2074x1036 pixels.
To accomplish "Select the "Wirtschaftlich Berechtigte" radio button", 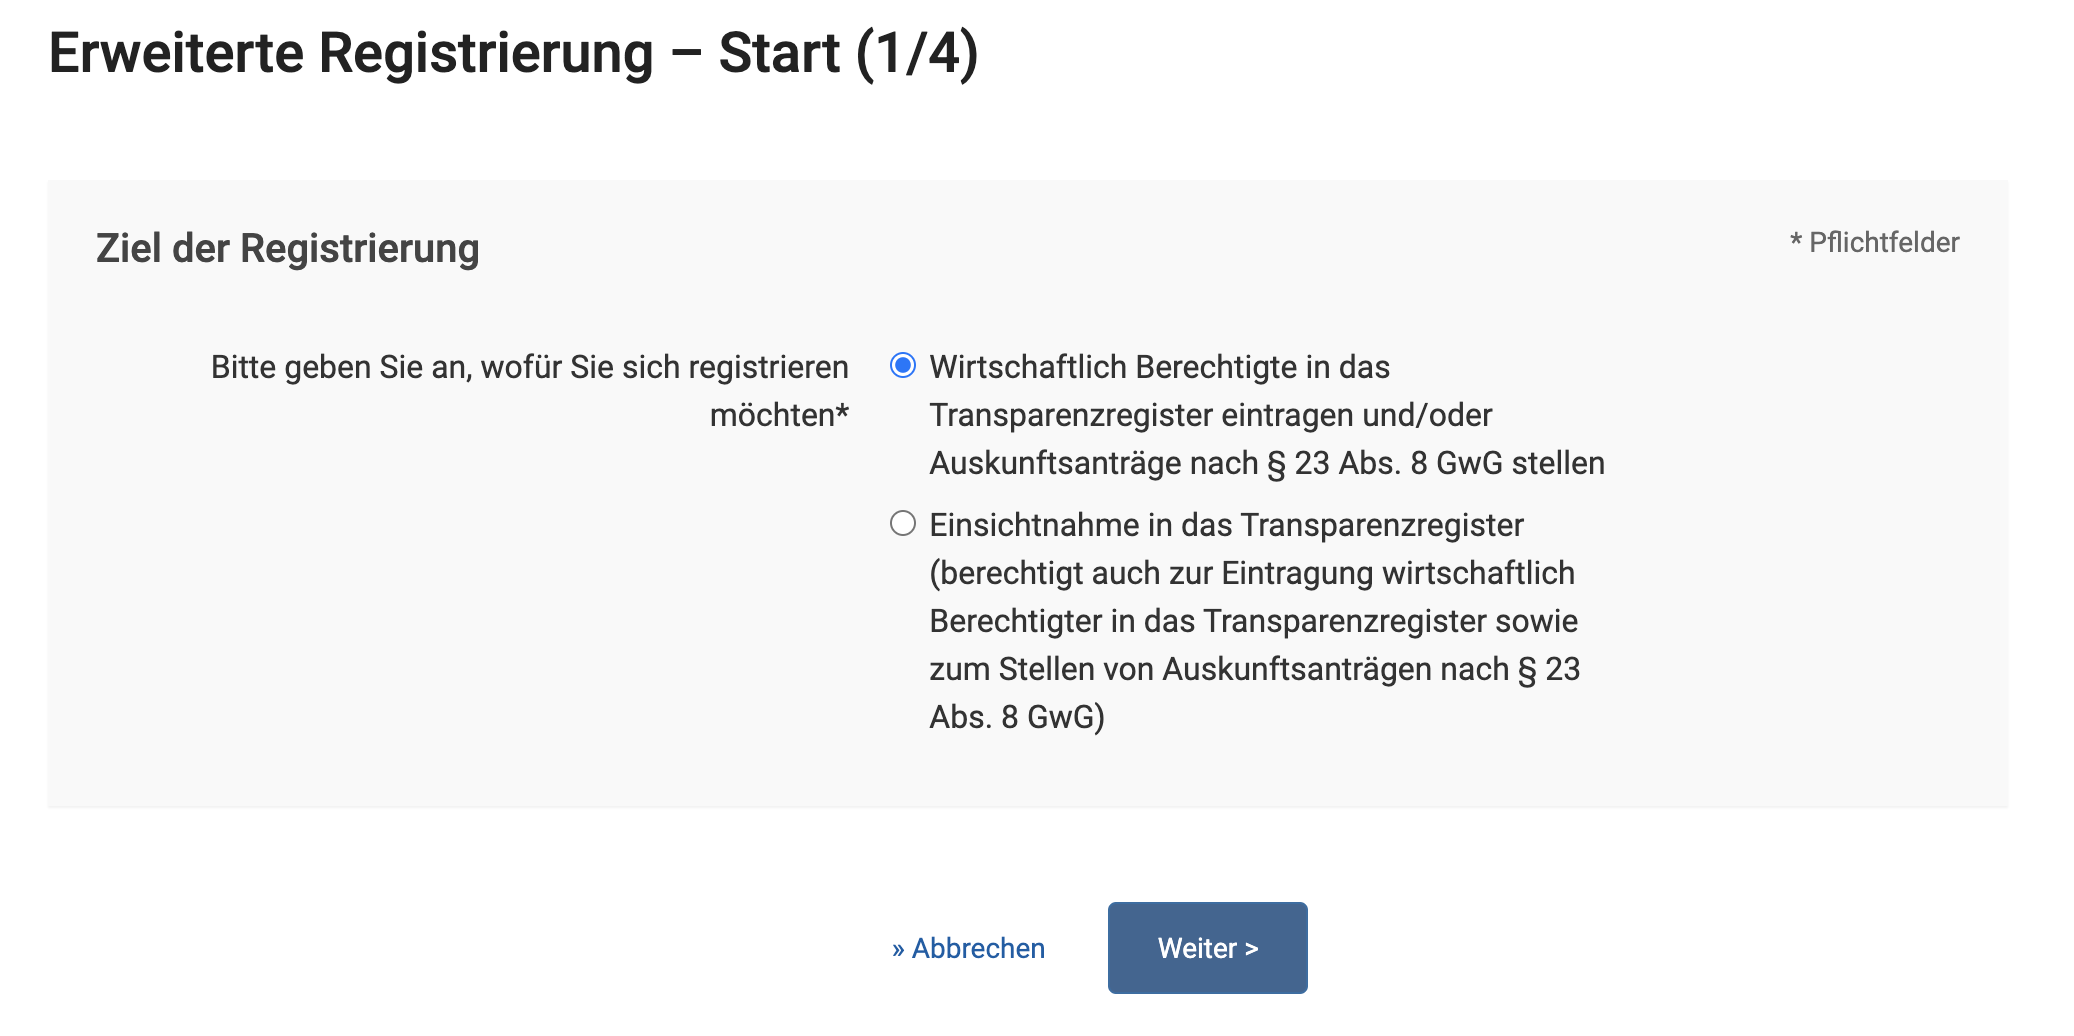I will click(x=903, y=366).
